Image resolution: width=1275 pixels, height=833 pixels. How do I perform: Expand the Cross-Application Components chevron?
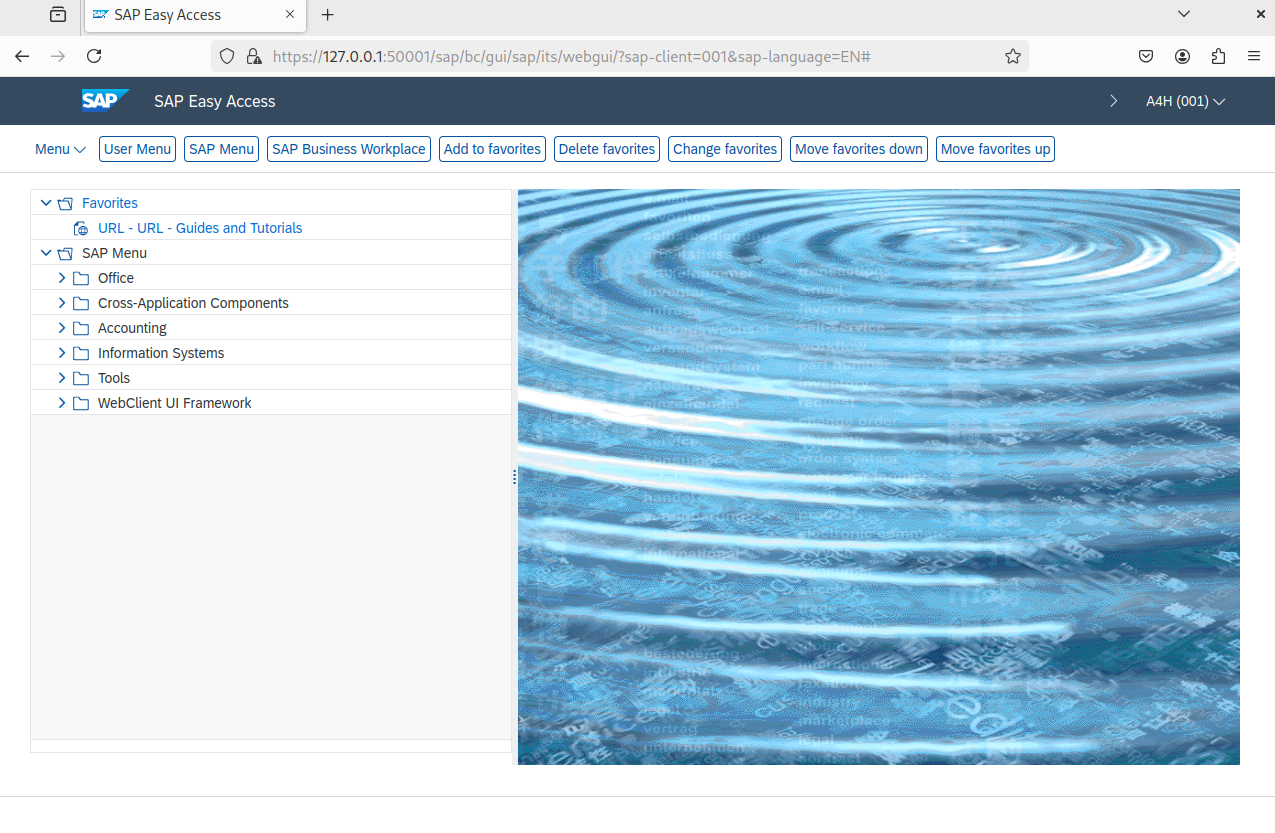[x=62, y=303]
